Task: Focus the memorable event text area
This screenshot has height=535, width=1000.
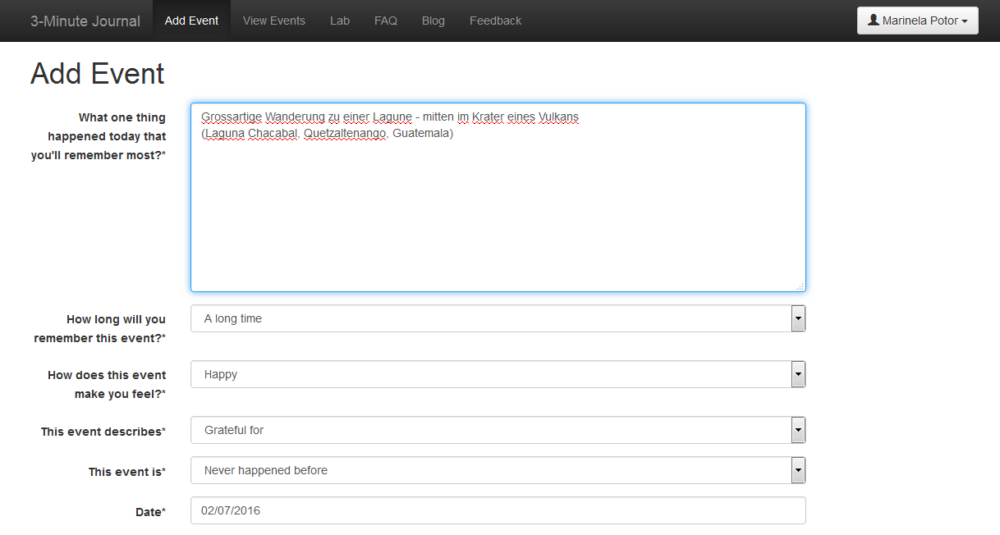Action: point(497,197)
